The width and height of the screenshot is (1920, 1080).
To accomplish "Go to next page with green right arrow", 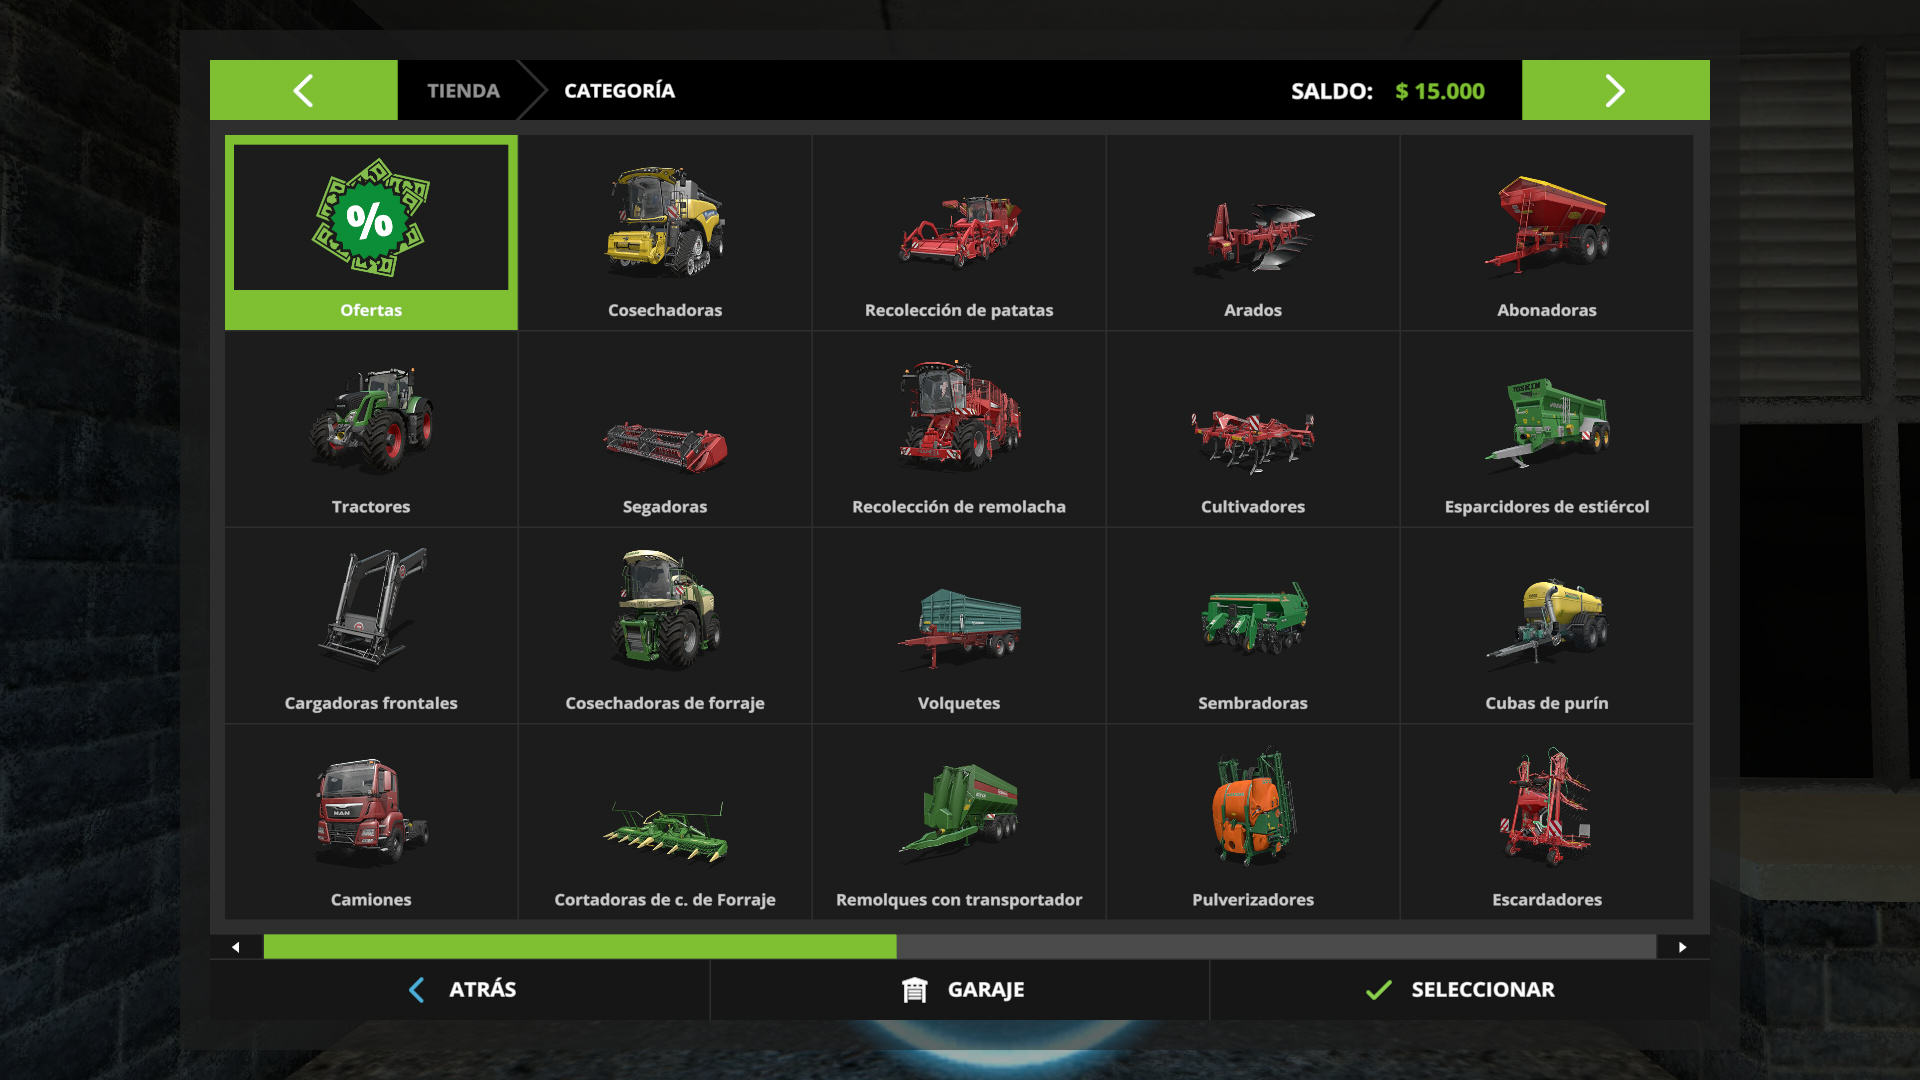I will (1616, 90).
